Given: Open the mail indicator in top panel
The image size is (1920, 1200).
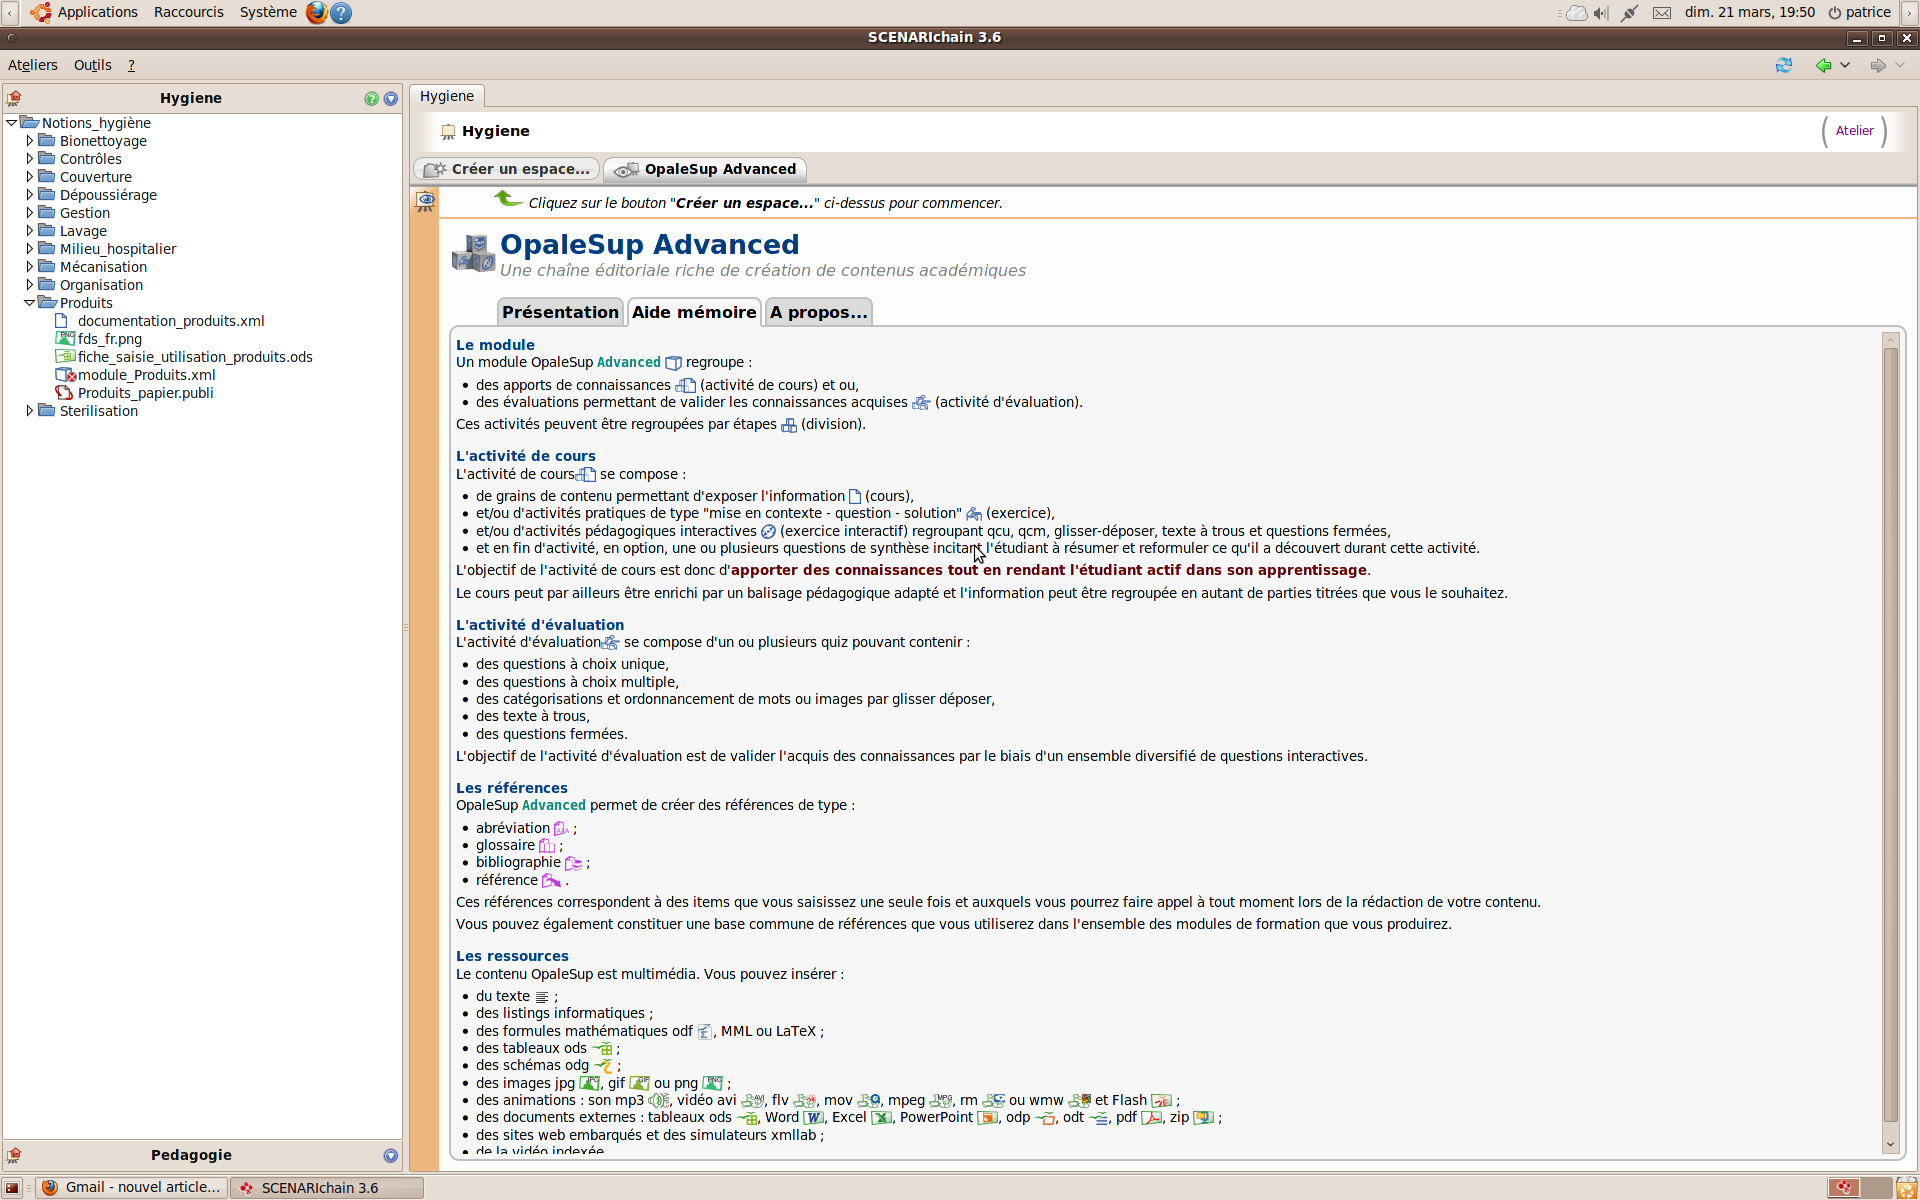Looking at the screenshot, I should pyautogui.click(x=1662, y=13).
